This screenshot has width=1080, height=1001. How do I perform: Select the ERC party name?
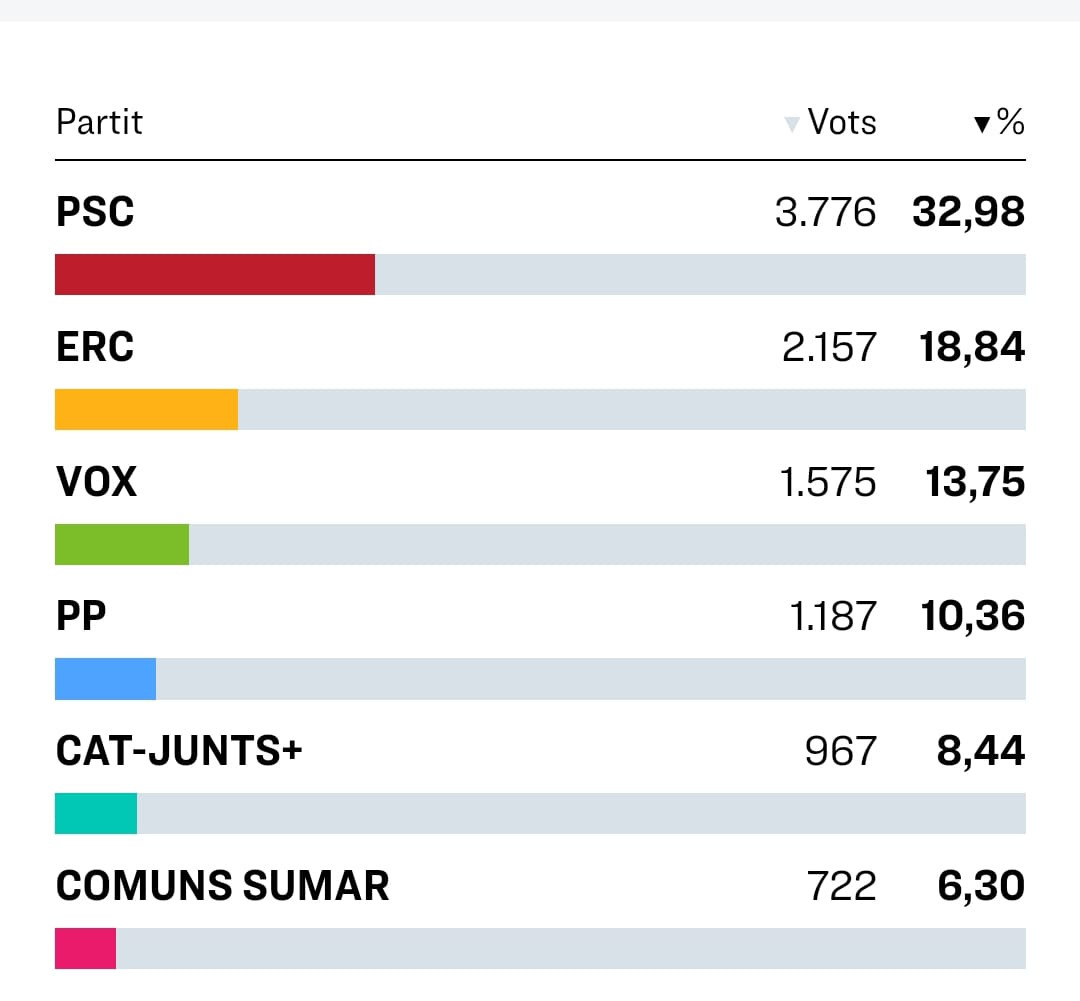(x=95, y=347)
